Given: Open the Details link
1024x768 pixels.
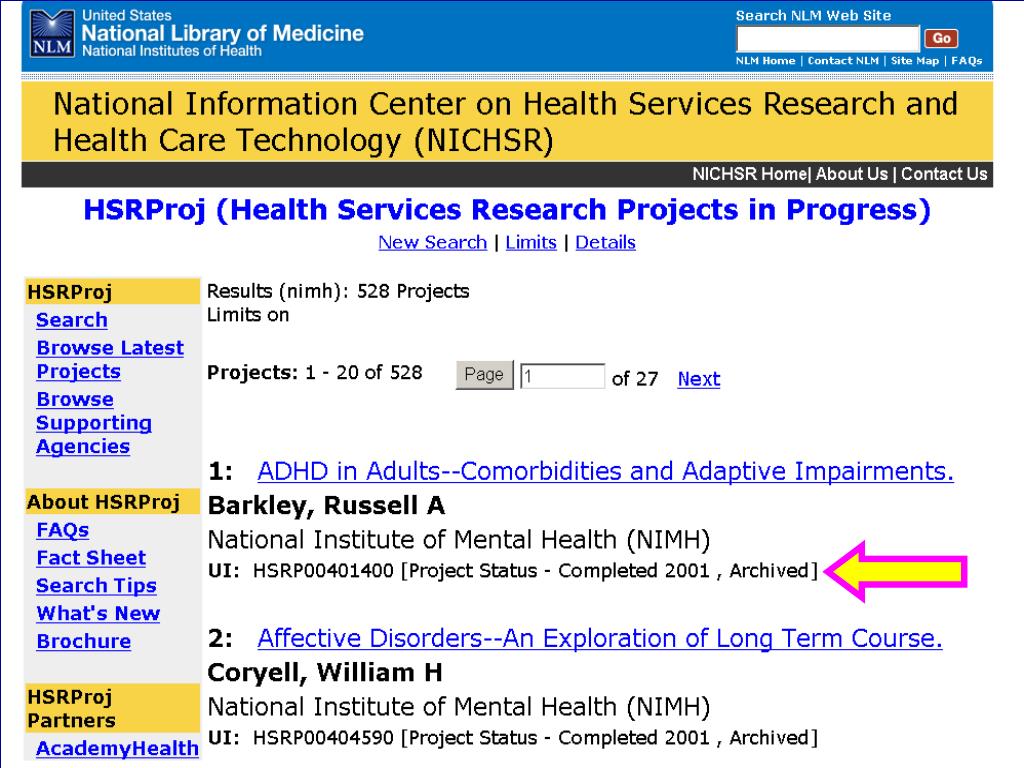Looking at the screenshot, I should point(605,242).
